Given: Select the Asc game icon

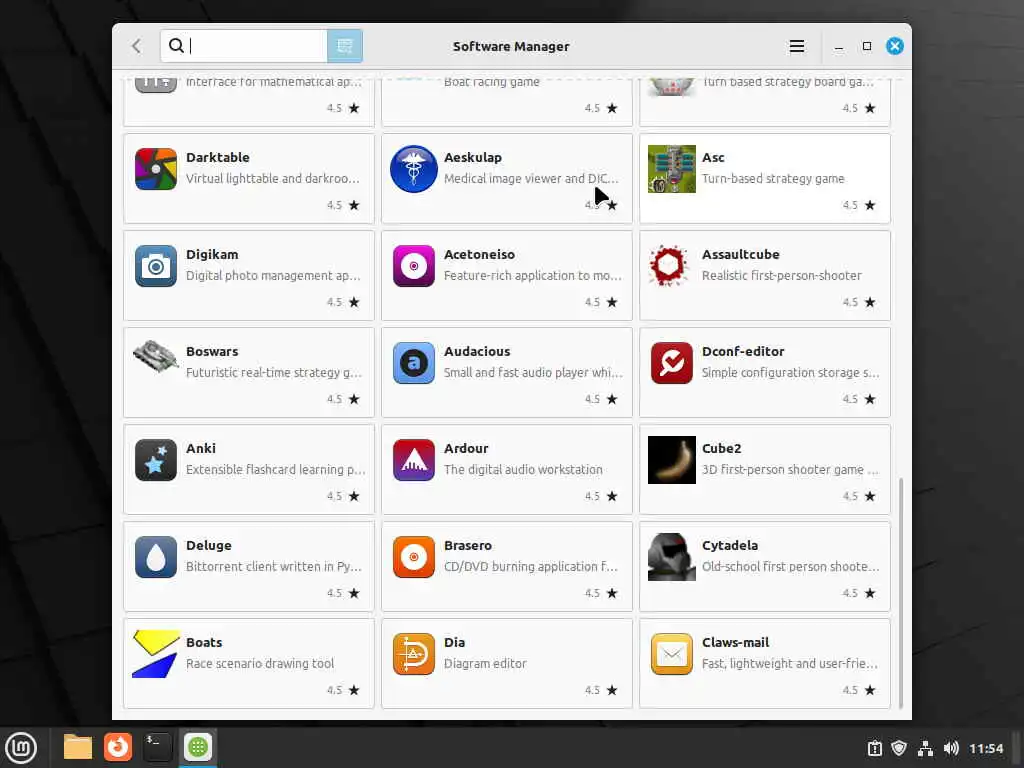Looking at the screenshot, I should pos(671,169).
